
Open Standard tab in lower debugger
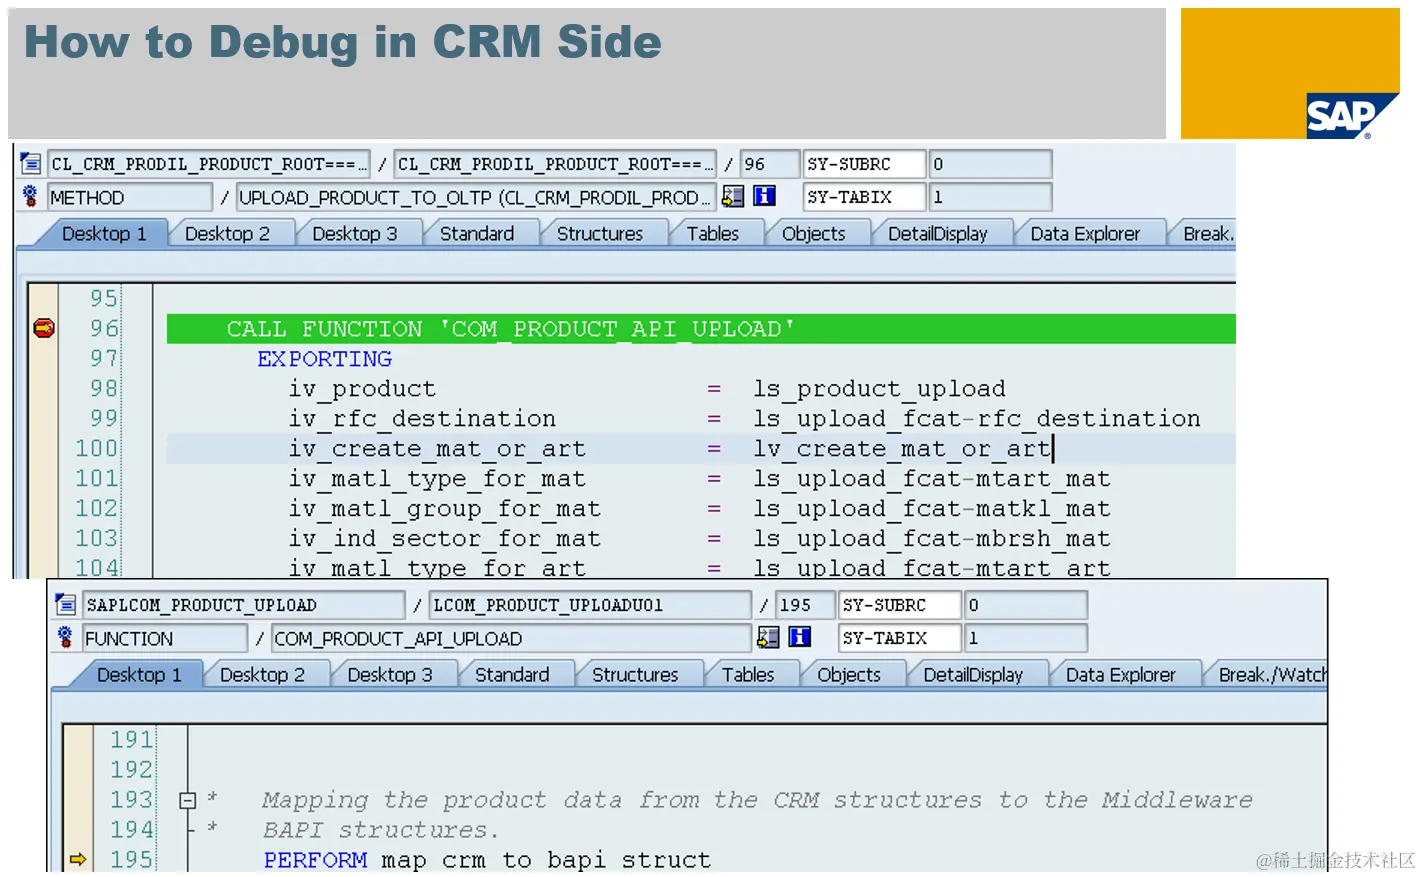click(x=512, y=675)
